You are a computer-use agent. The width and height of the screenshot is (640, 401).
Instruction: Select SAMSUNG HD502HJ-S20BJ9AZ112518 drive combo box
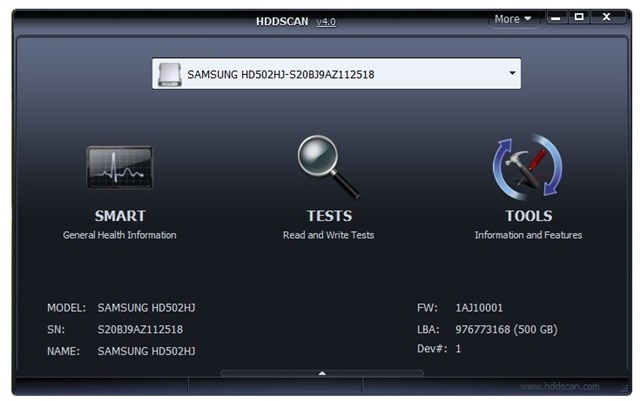click(x=336, y=74)
